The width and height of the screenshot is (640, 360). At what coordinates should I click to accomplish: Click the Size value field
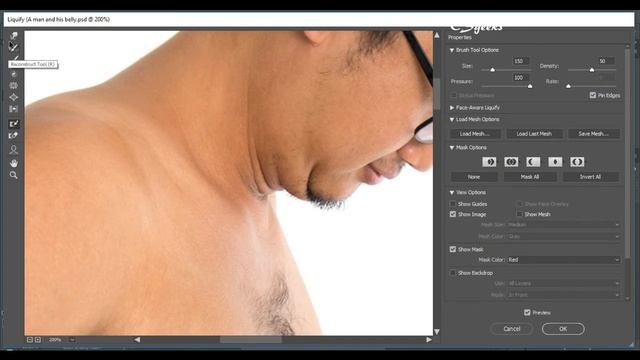click(521, 61)
